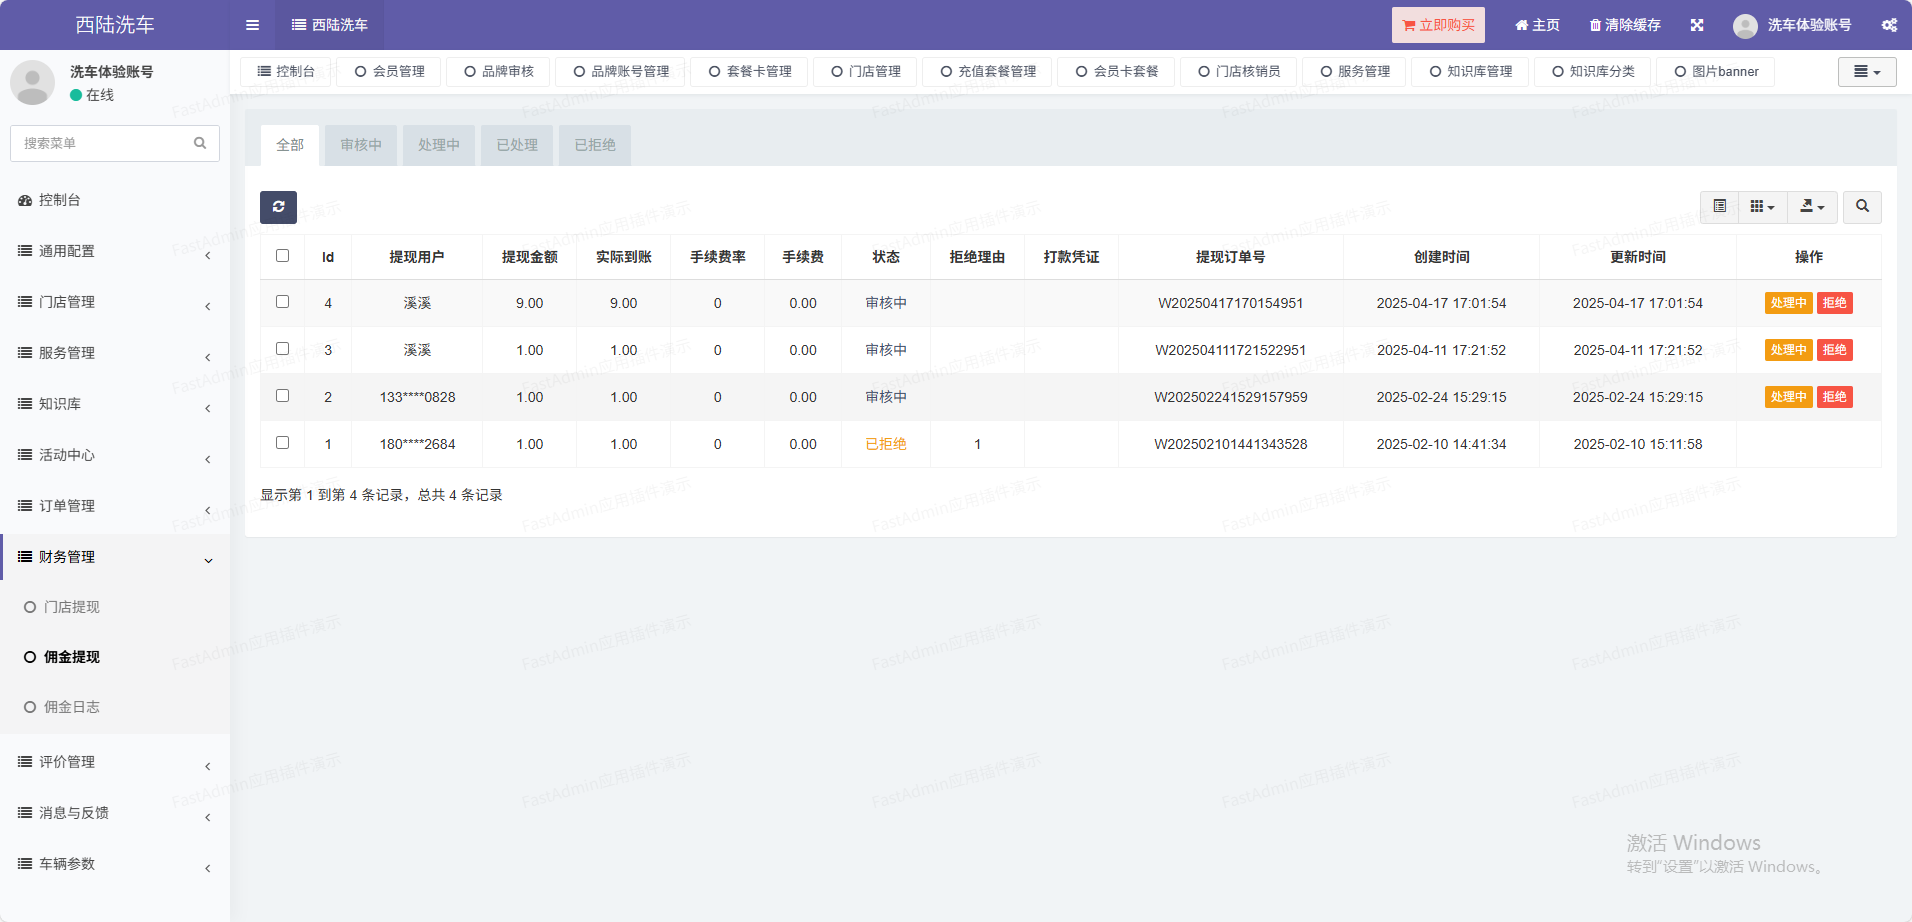Image resolution: width=1912 pixels, height=922 pixels.
Task: Click the 清除缓存 trash icon
Action: click(1595, 25)
